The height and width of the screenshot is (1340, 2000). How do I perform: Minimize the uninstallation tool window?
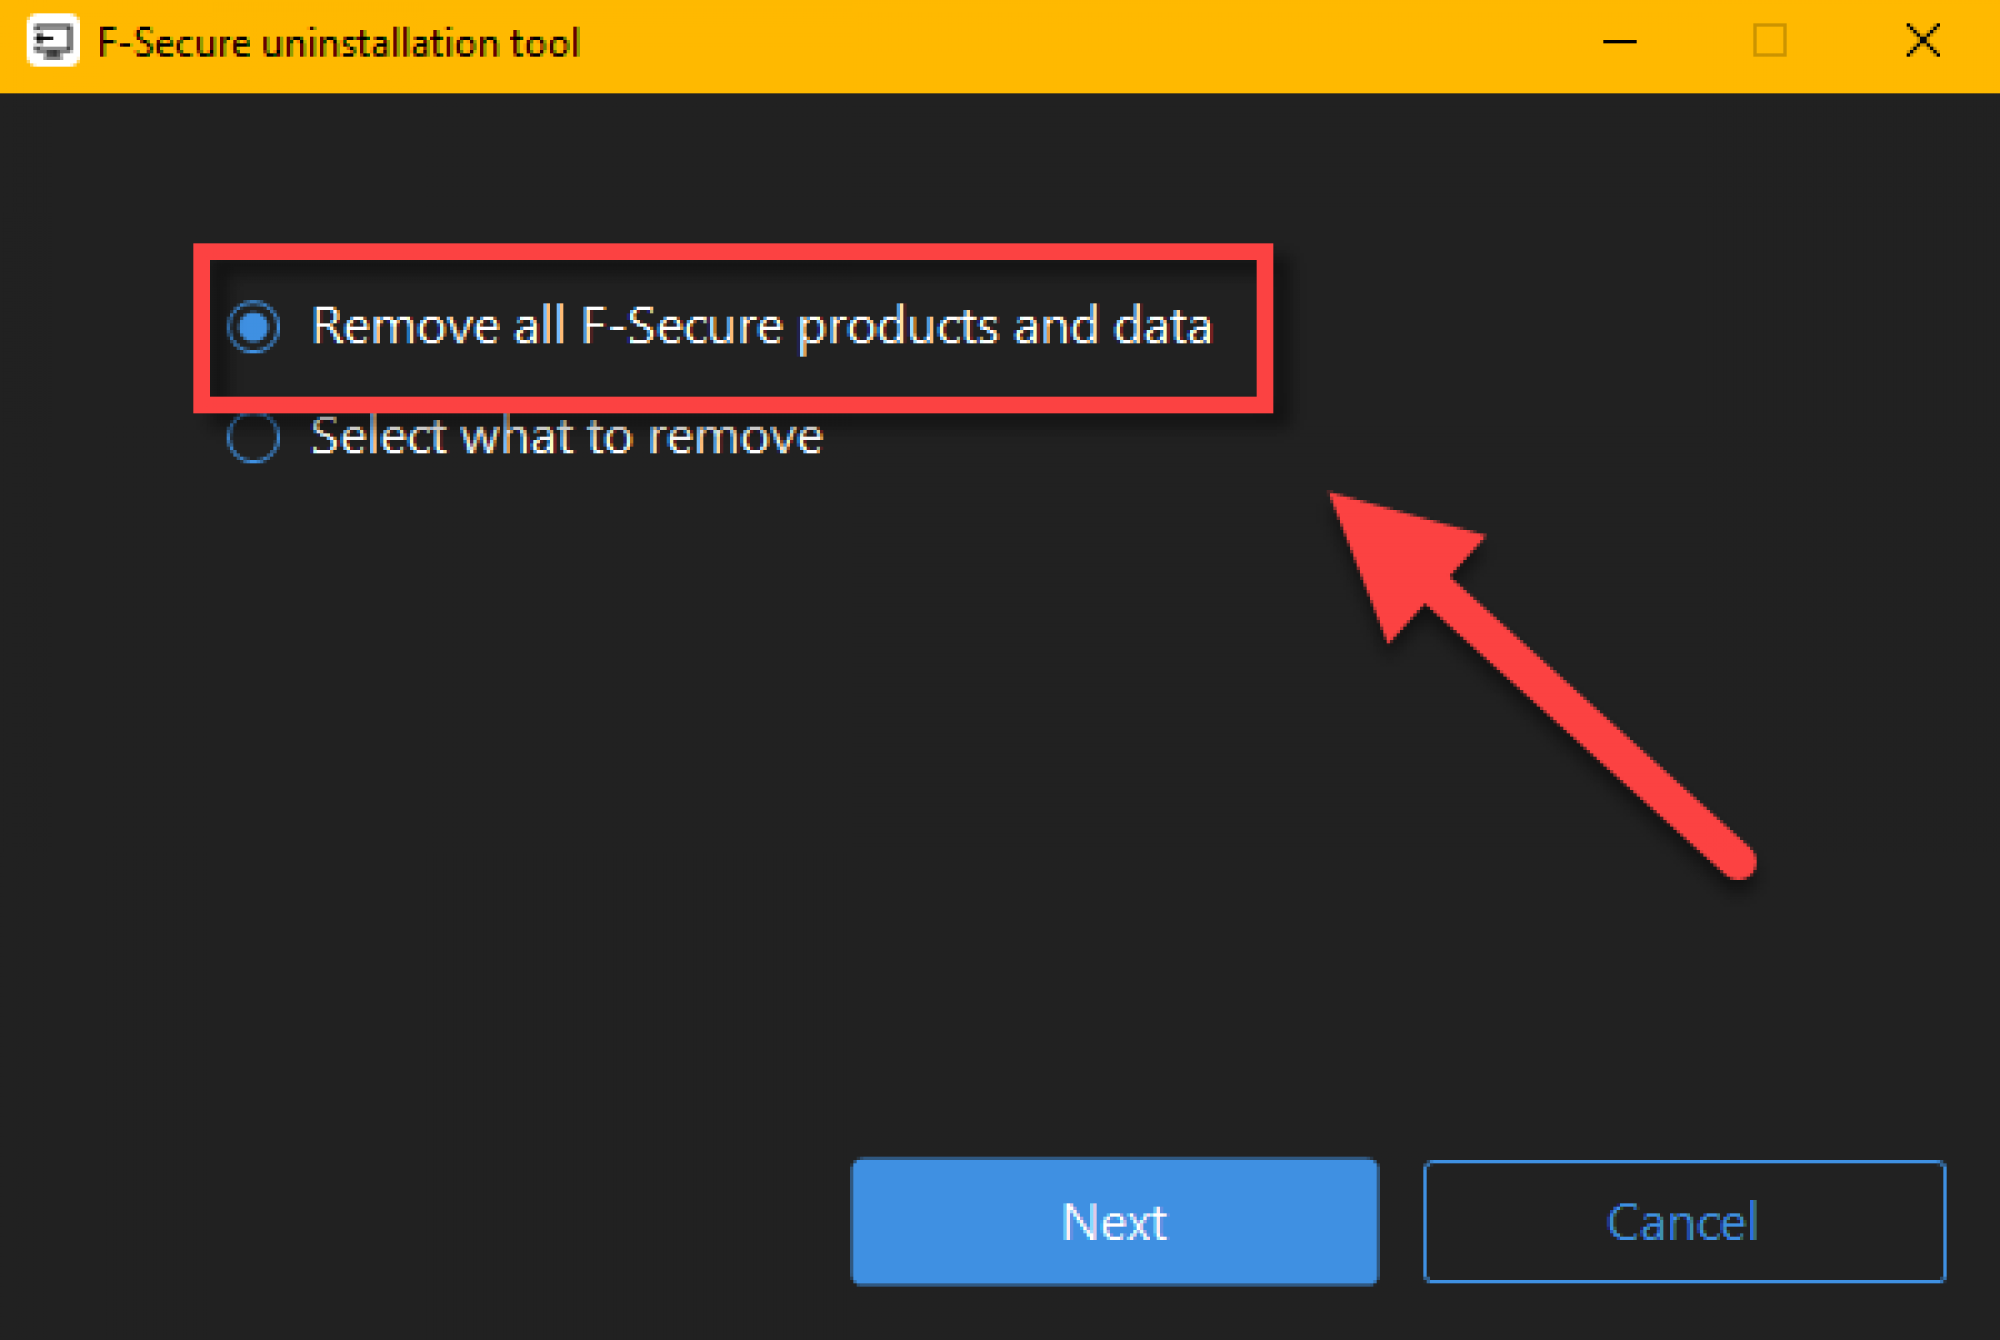[1619, 42]
